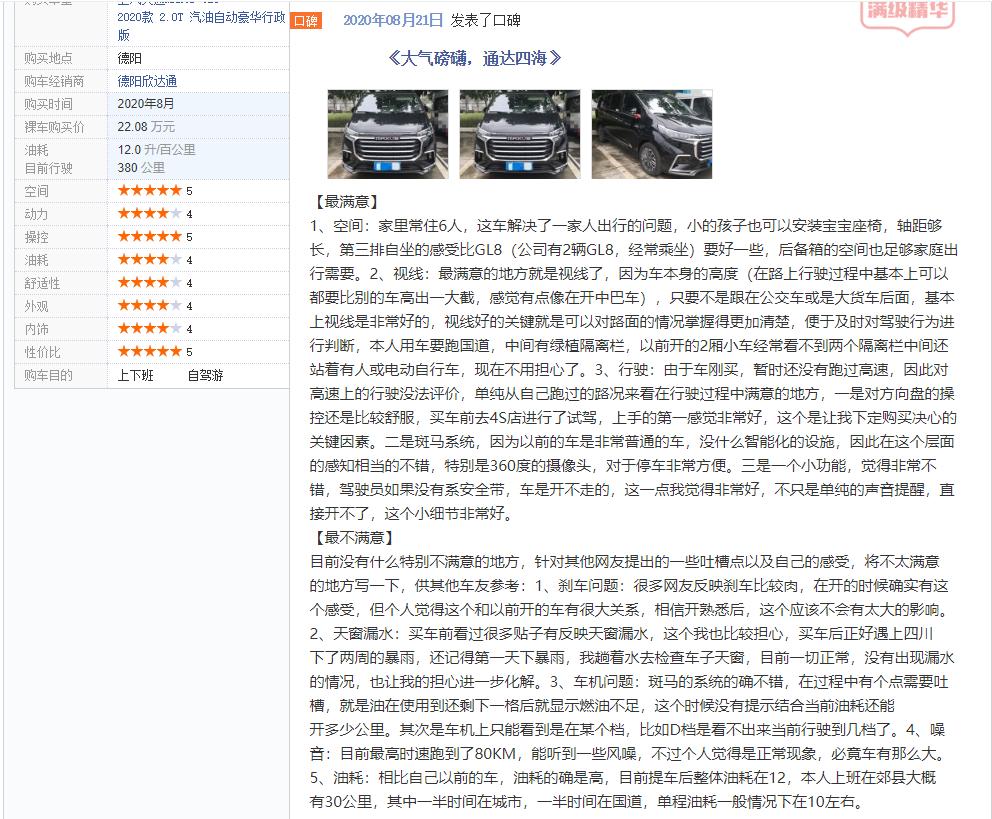Click purchase time 2020年8月

pos(146,104)
